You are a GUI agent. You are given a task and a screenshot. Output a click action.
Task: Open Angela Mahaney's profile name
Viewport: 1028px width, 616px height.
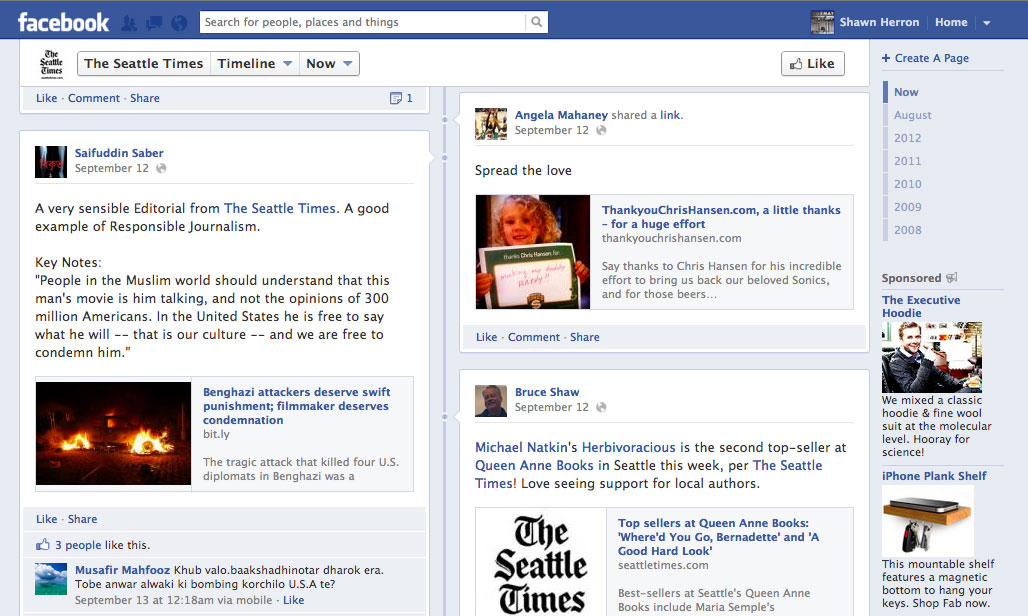[x=561, y=115]
